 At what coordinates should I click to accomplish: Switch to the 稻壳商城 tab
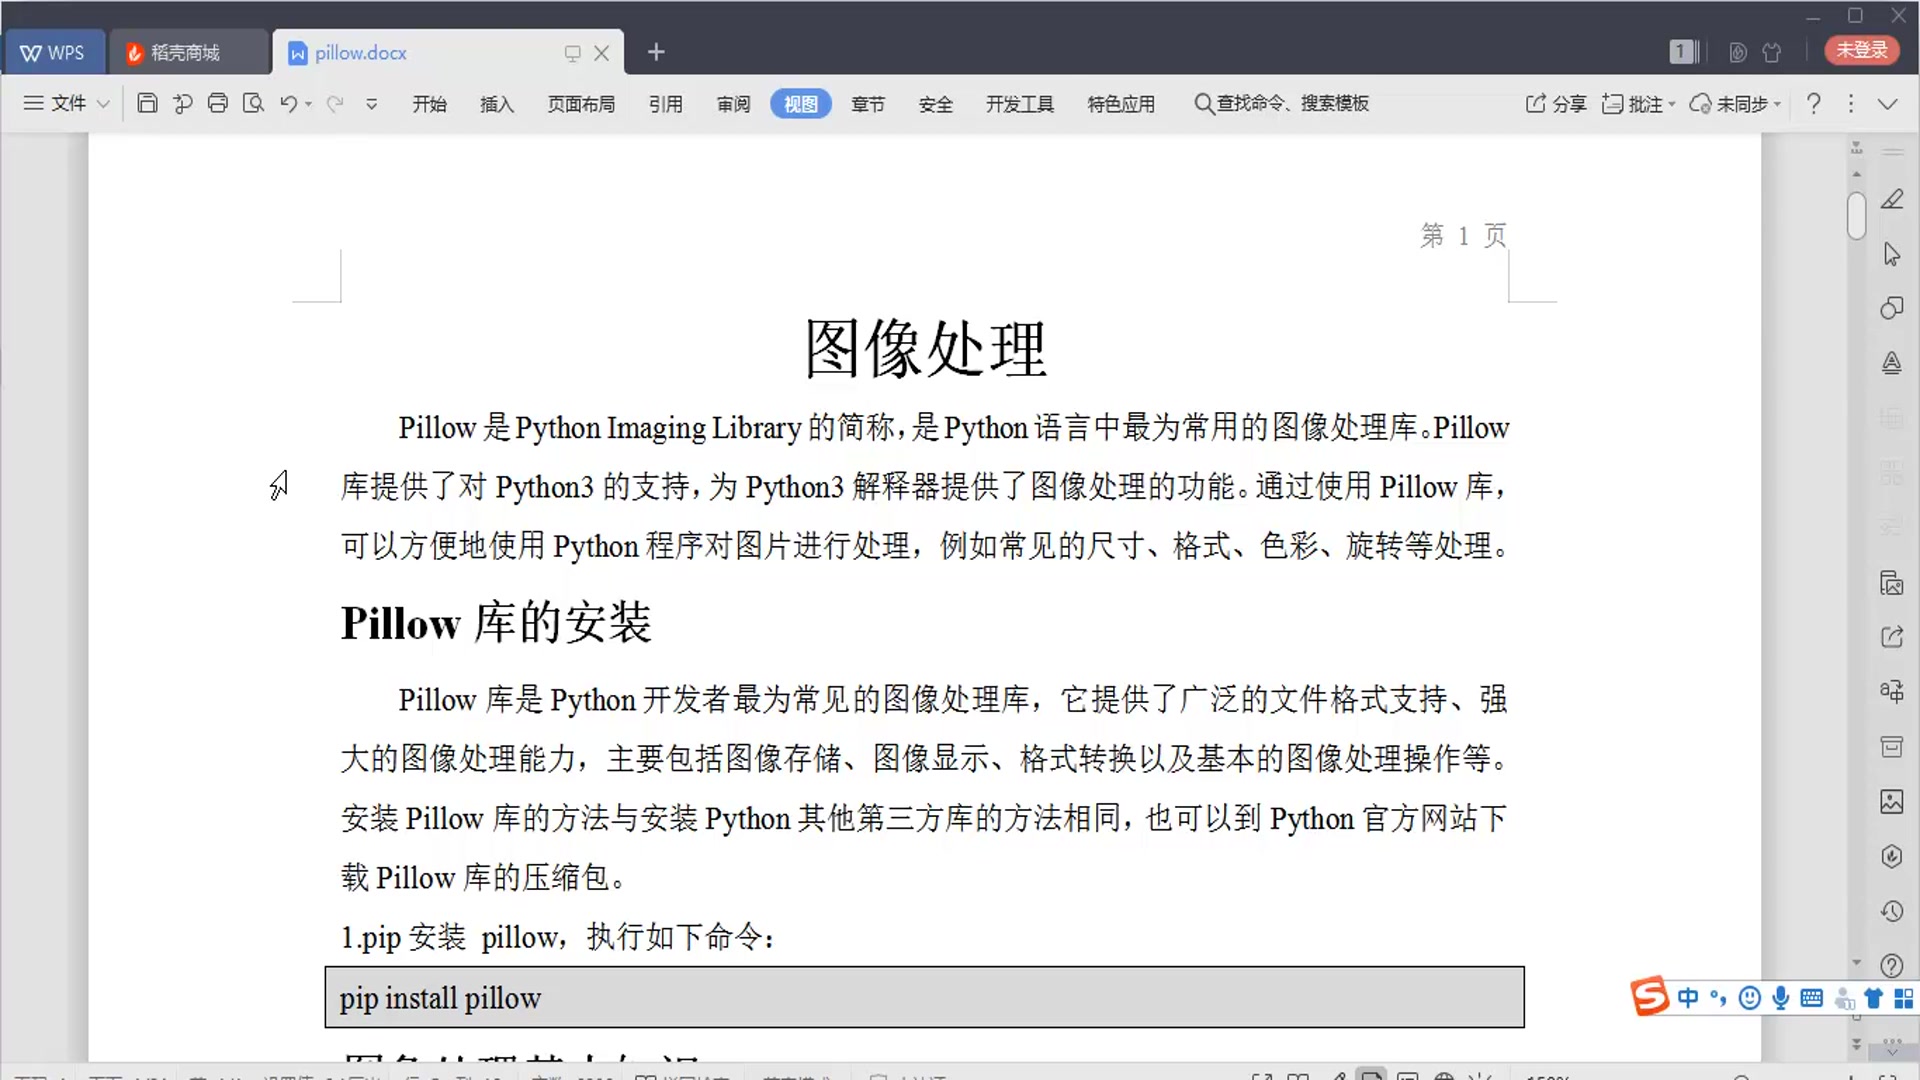coord(185,52)
